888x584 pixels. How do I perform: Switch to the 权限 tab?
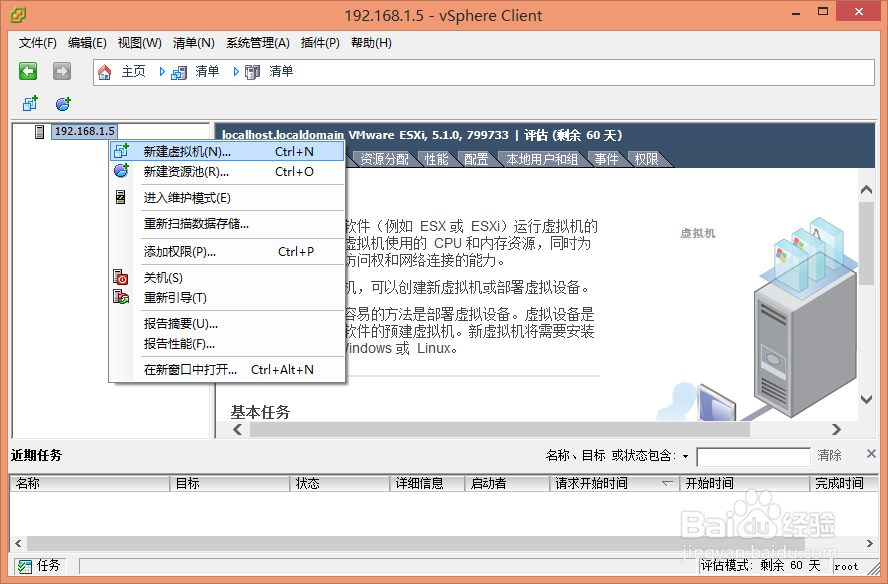coord(646,159)
